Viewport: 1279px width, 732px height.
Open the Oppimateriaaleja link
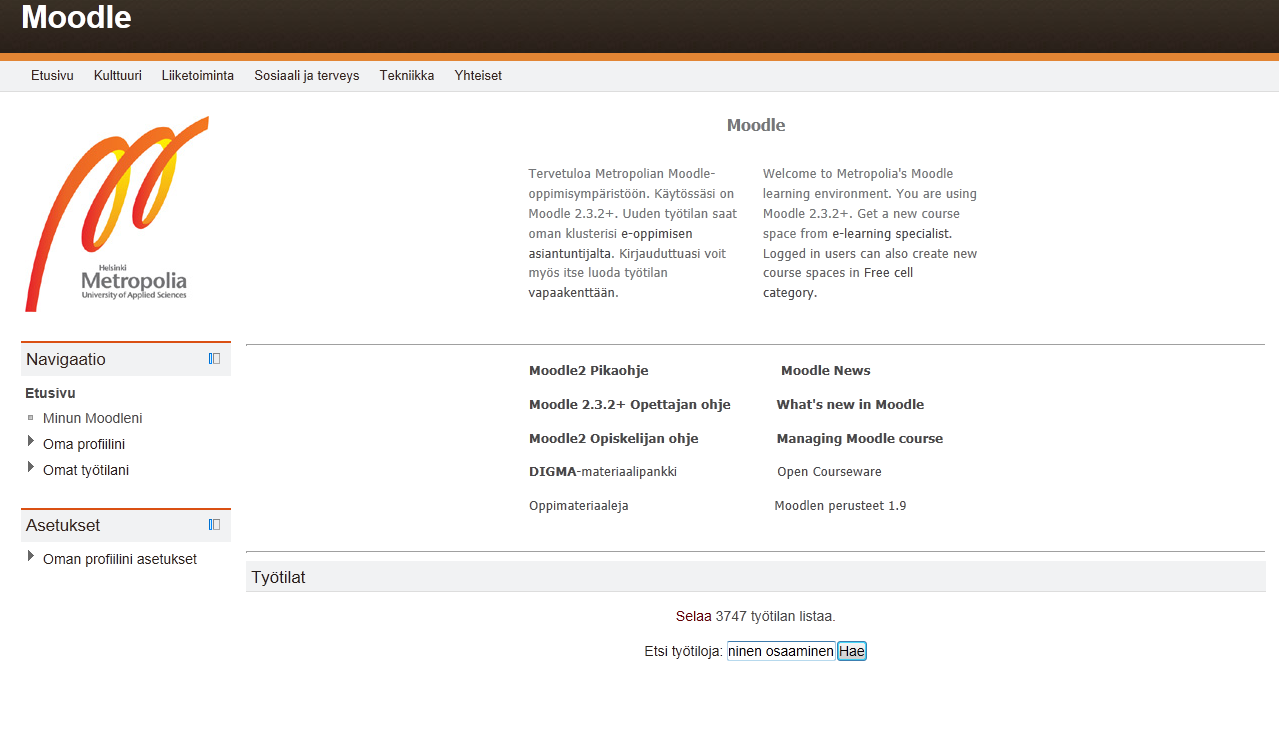(x=579, y=506)
